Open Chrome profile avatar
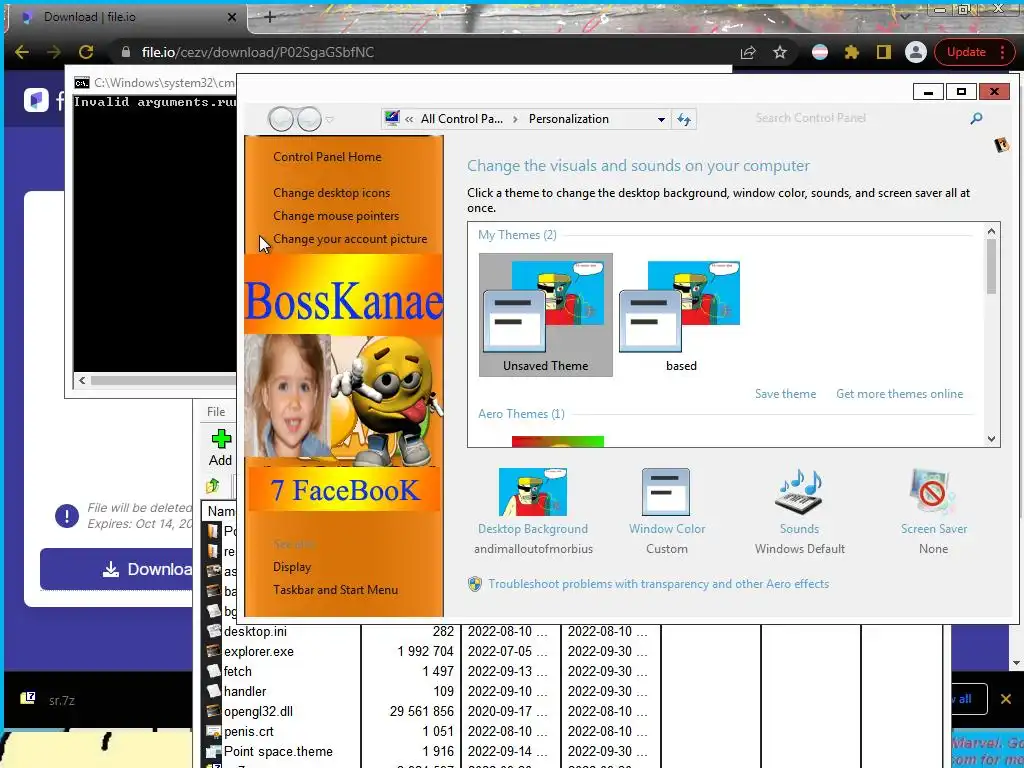The height and width of the screenshot is (768, 1024). pyautogui.click(x=916, y=52)
